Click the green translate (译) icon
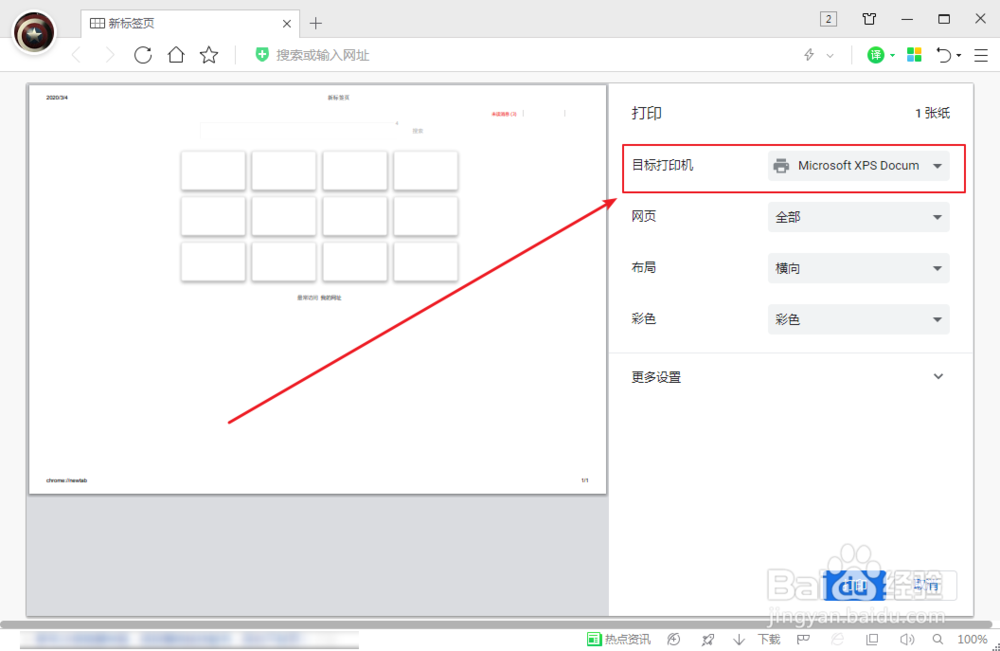 [876, 55]
